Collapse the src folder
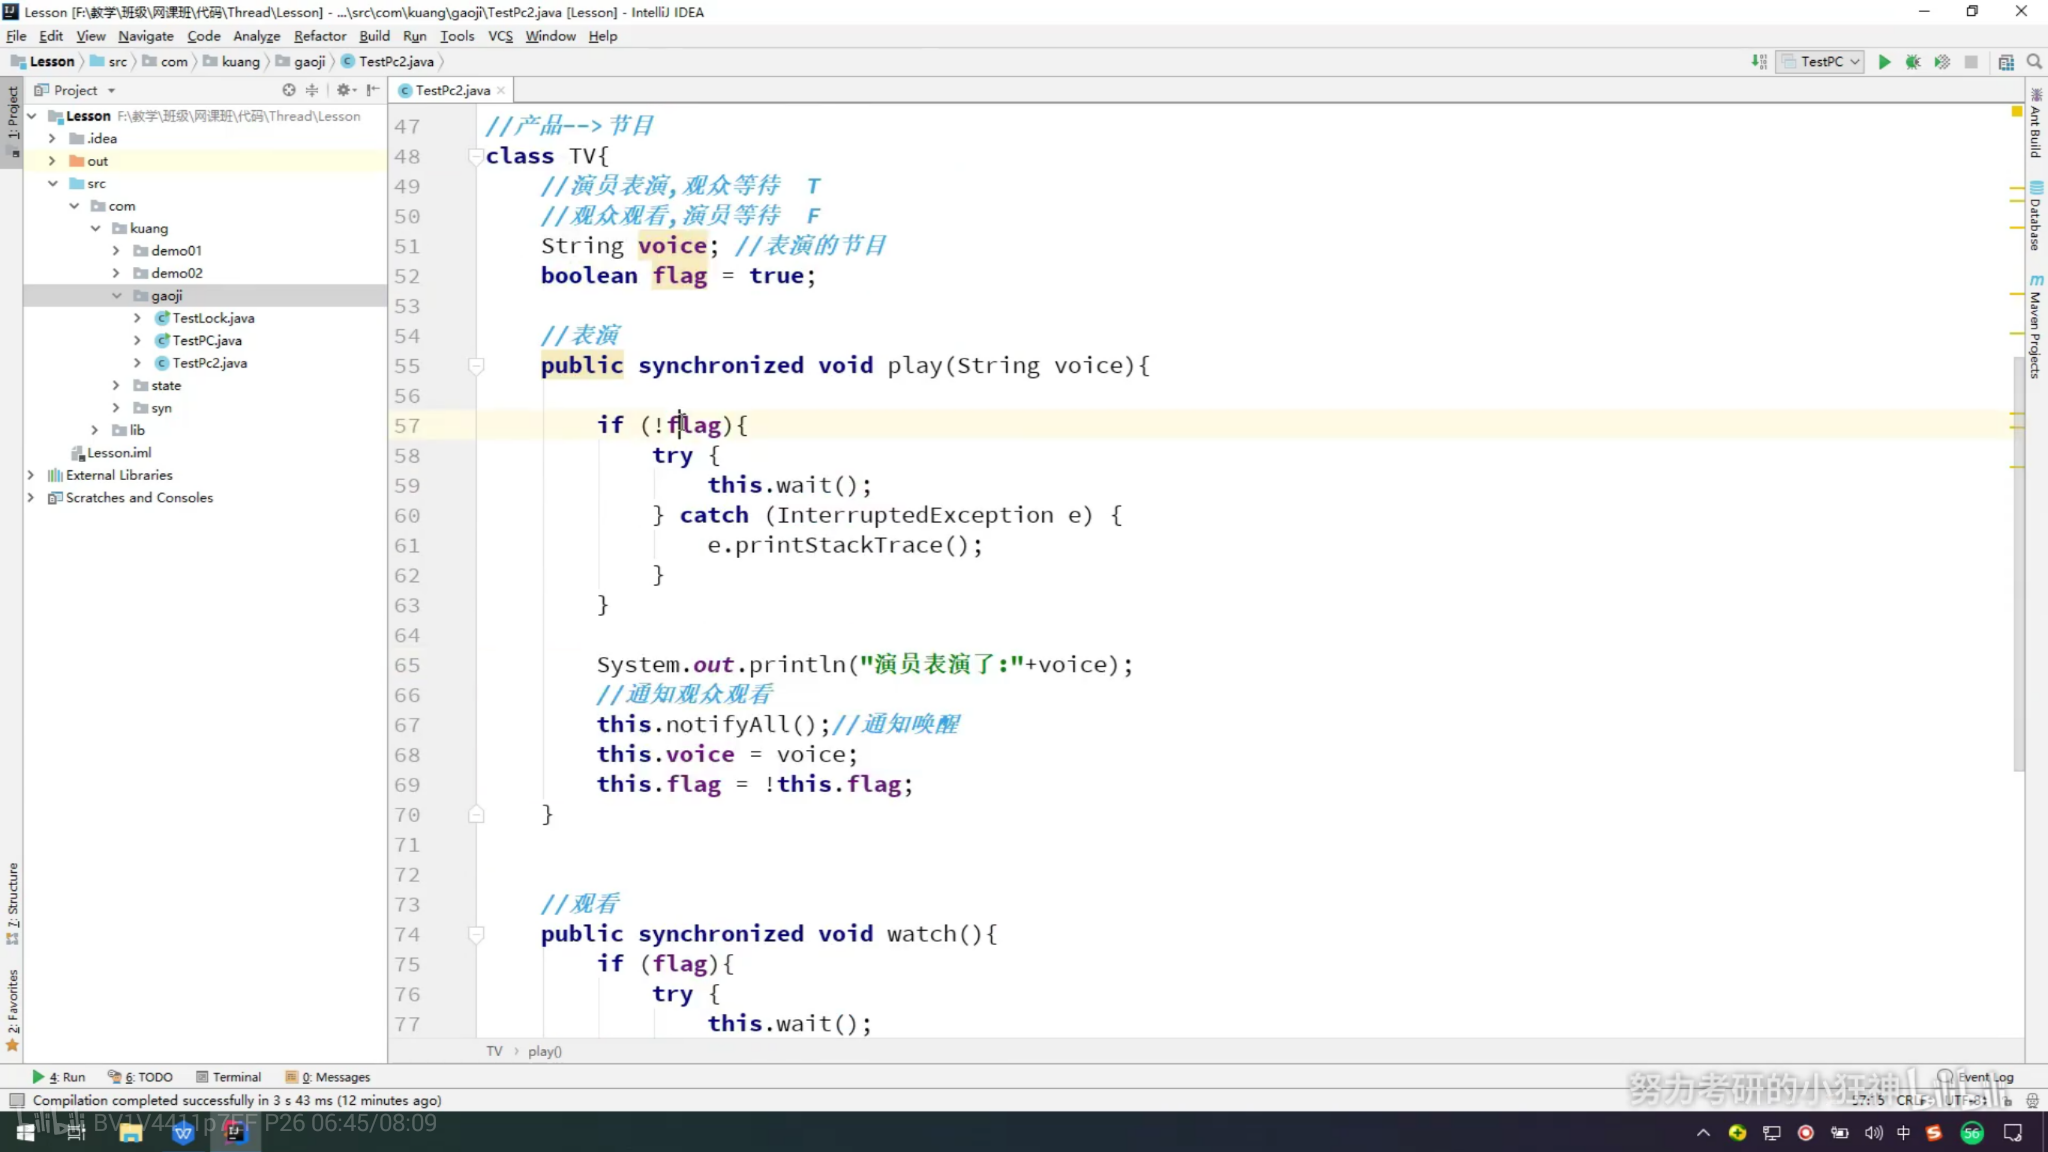2048x1152 pixels. pyautogui.click(x=52, y=183)
